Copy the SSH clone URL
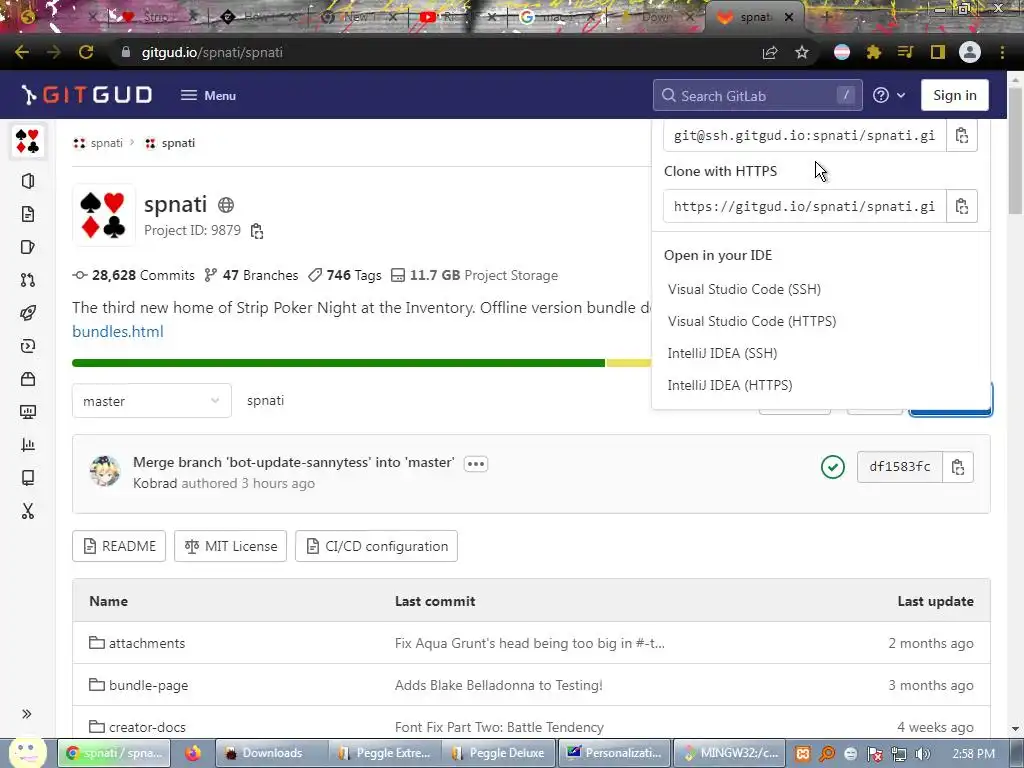 (x=961, y=135)
